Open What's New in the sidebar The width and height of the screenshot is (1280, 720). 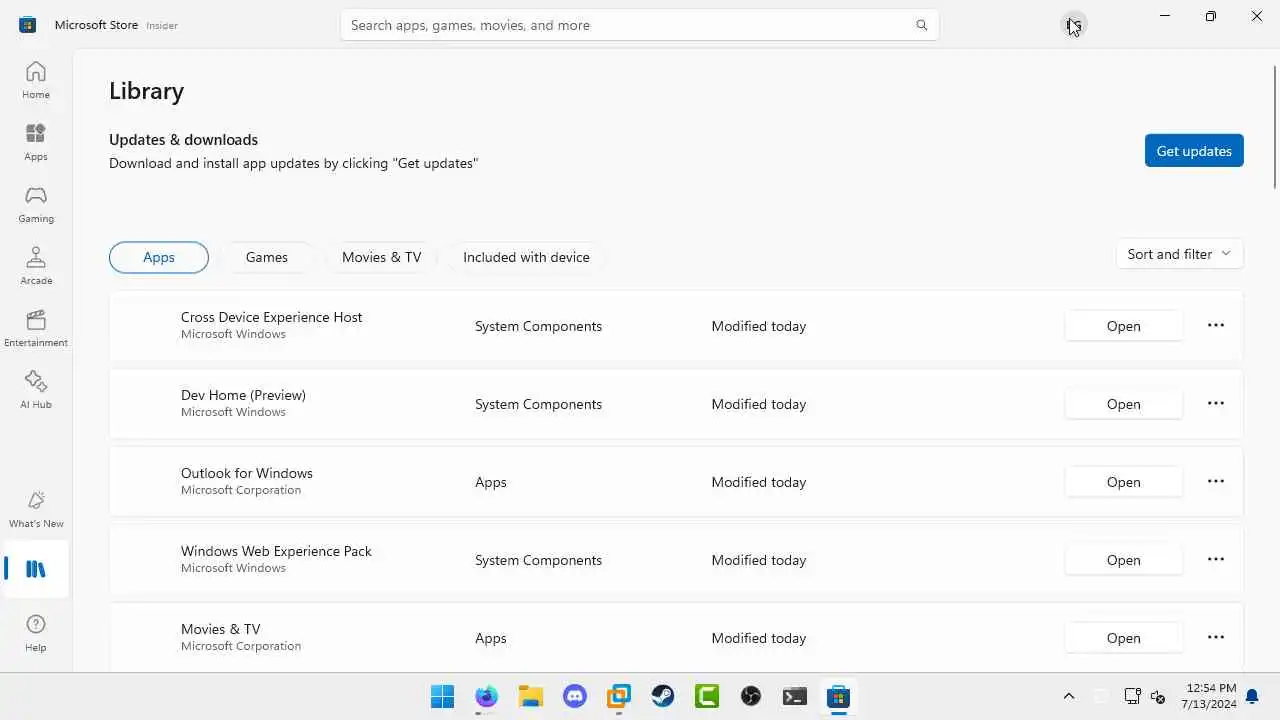tap(36, 509)
